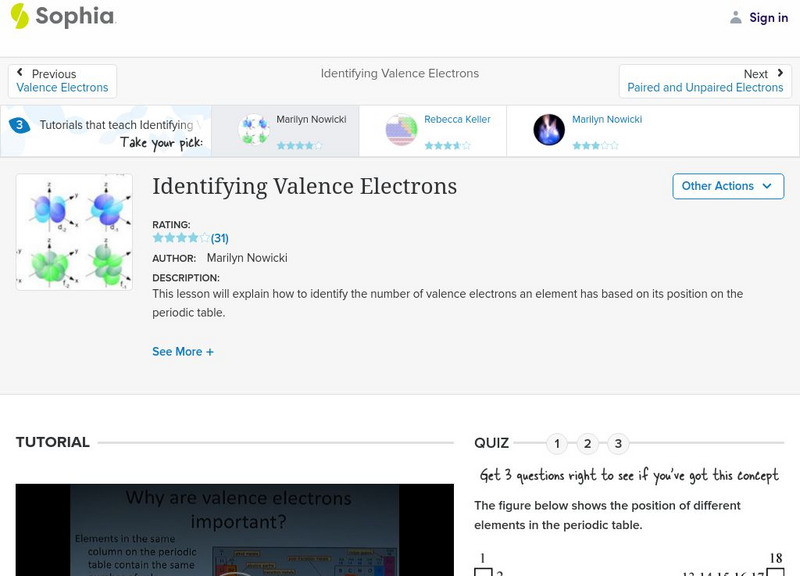Click the Other Actions chevron arrow
800x576 pixels.
pyautogui.click(x=767, y=186)
